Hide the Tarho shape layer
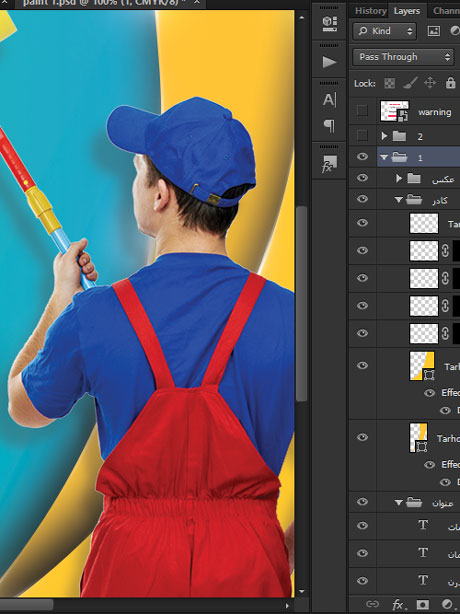 click(x=363, y=437)
